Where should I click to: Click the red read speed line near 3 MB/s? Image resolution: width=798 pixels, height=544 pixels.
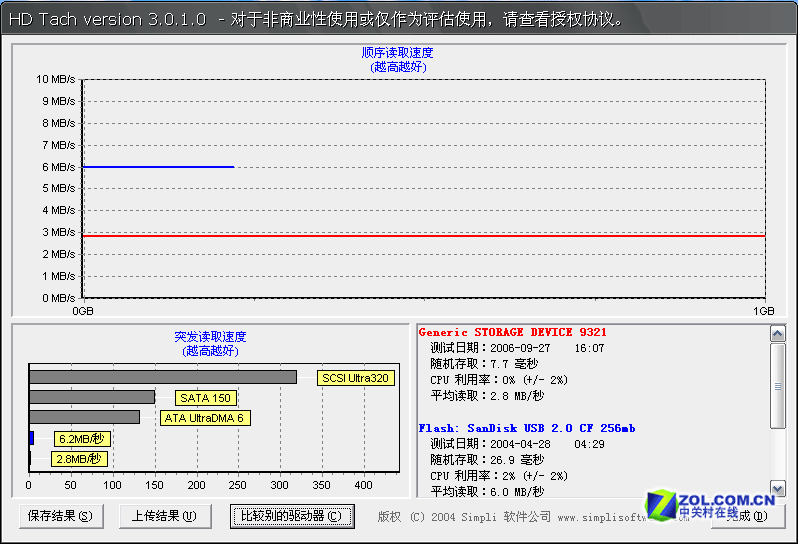(424, 236)
